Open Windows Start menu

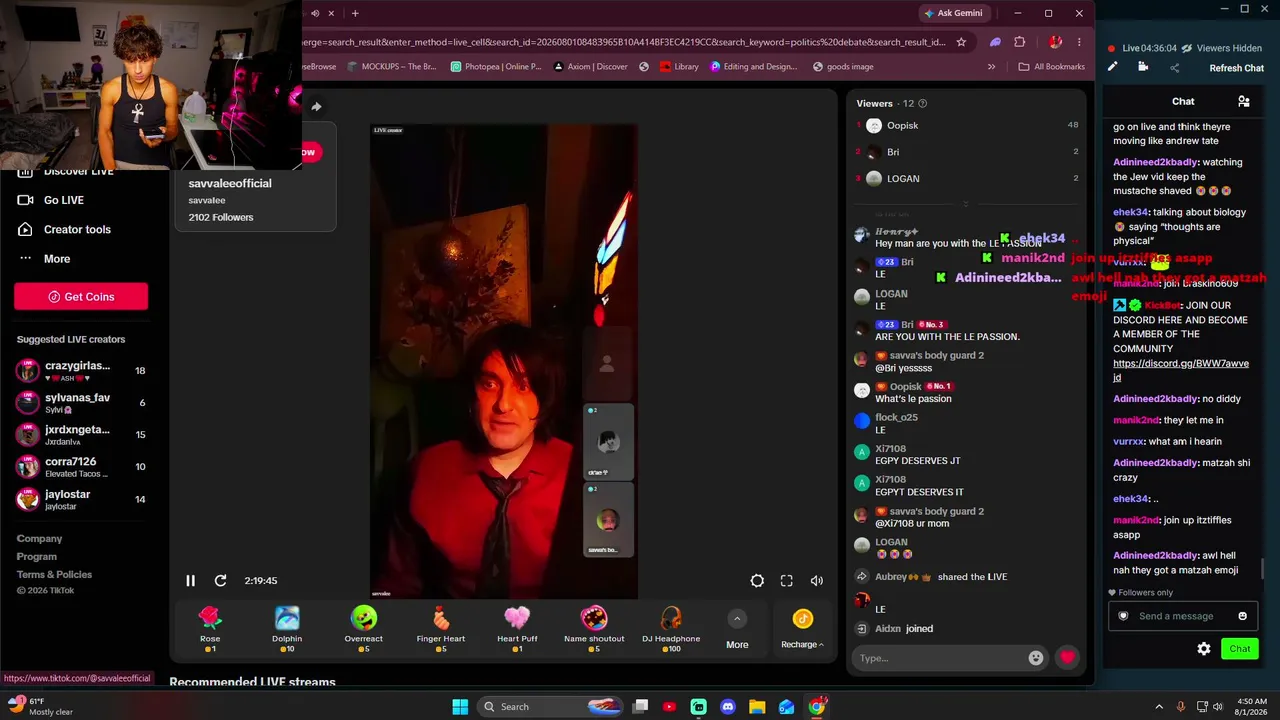(460, 707)
